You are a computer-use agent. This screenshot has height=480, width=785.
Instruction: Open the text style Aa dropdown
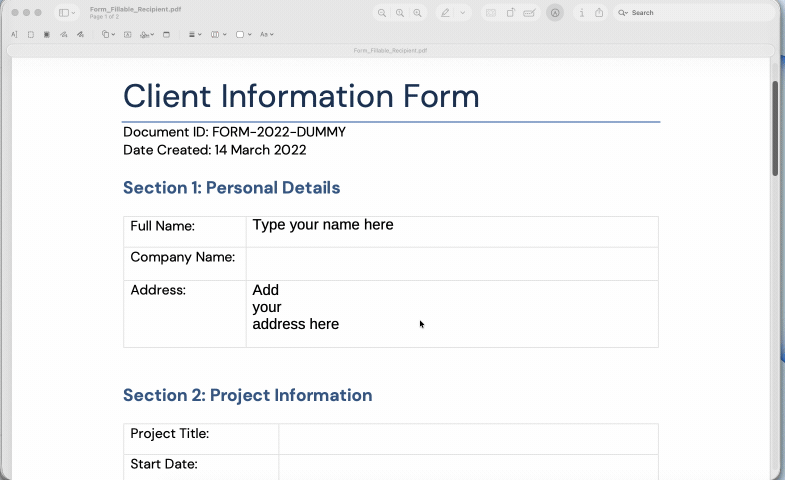[x=267, y=35]
